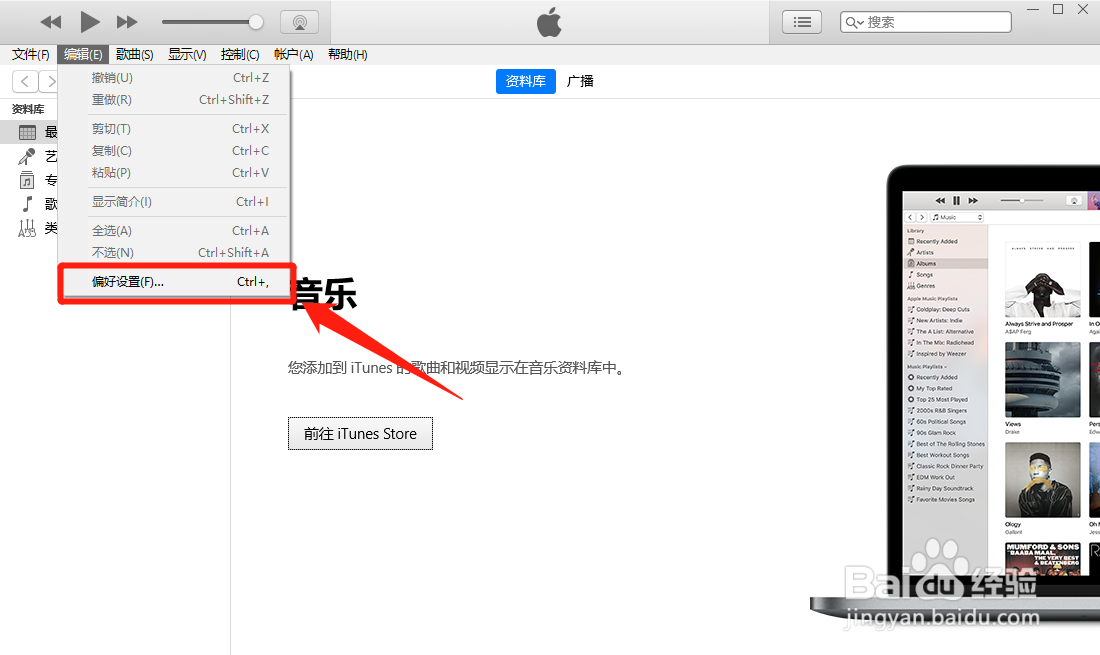Go back using the left navigation chevron
This screenshot has height=655, width=1100.
click(24, 81)
